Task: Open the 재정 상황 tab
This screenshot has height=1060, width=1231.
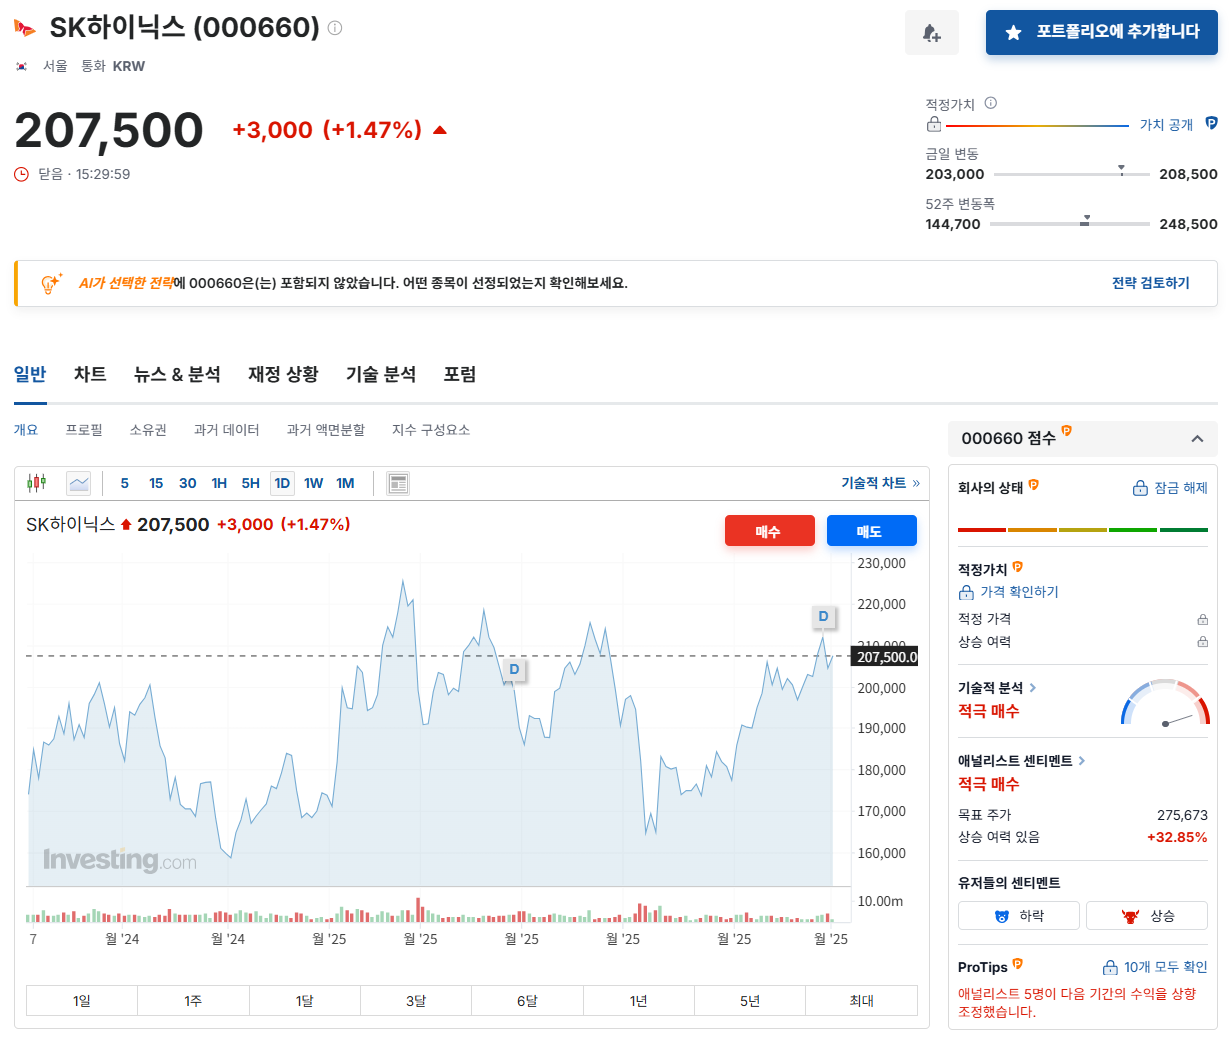Action: [283, 374]
